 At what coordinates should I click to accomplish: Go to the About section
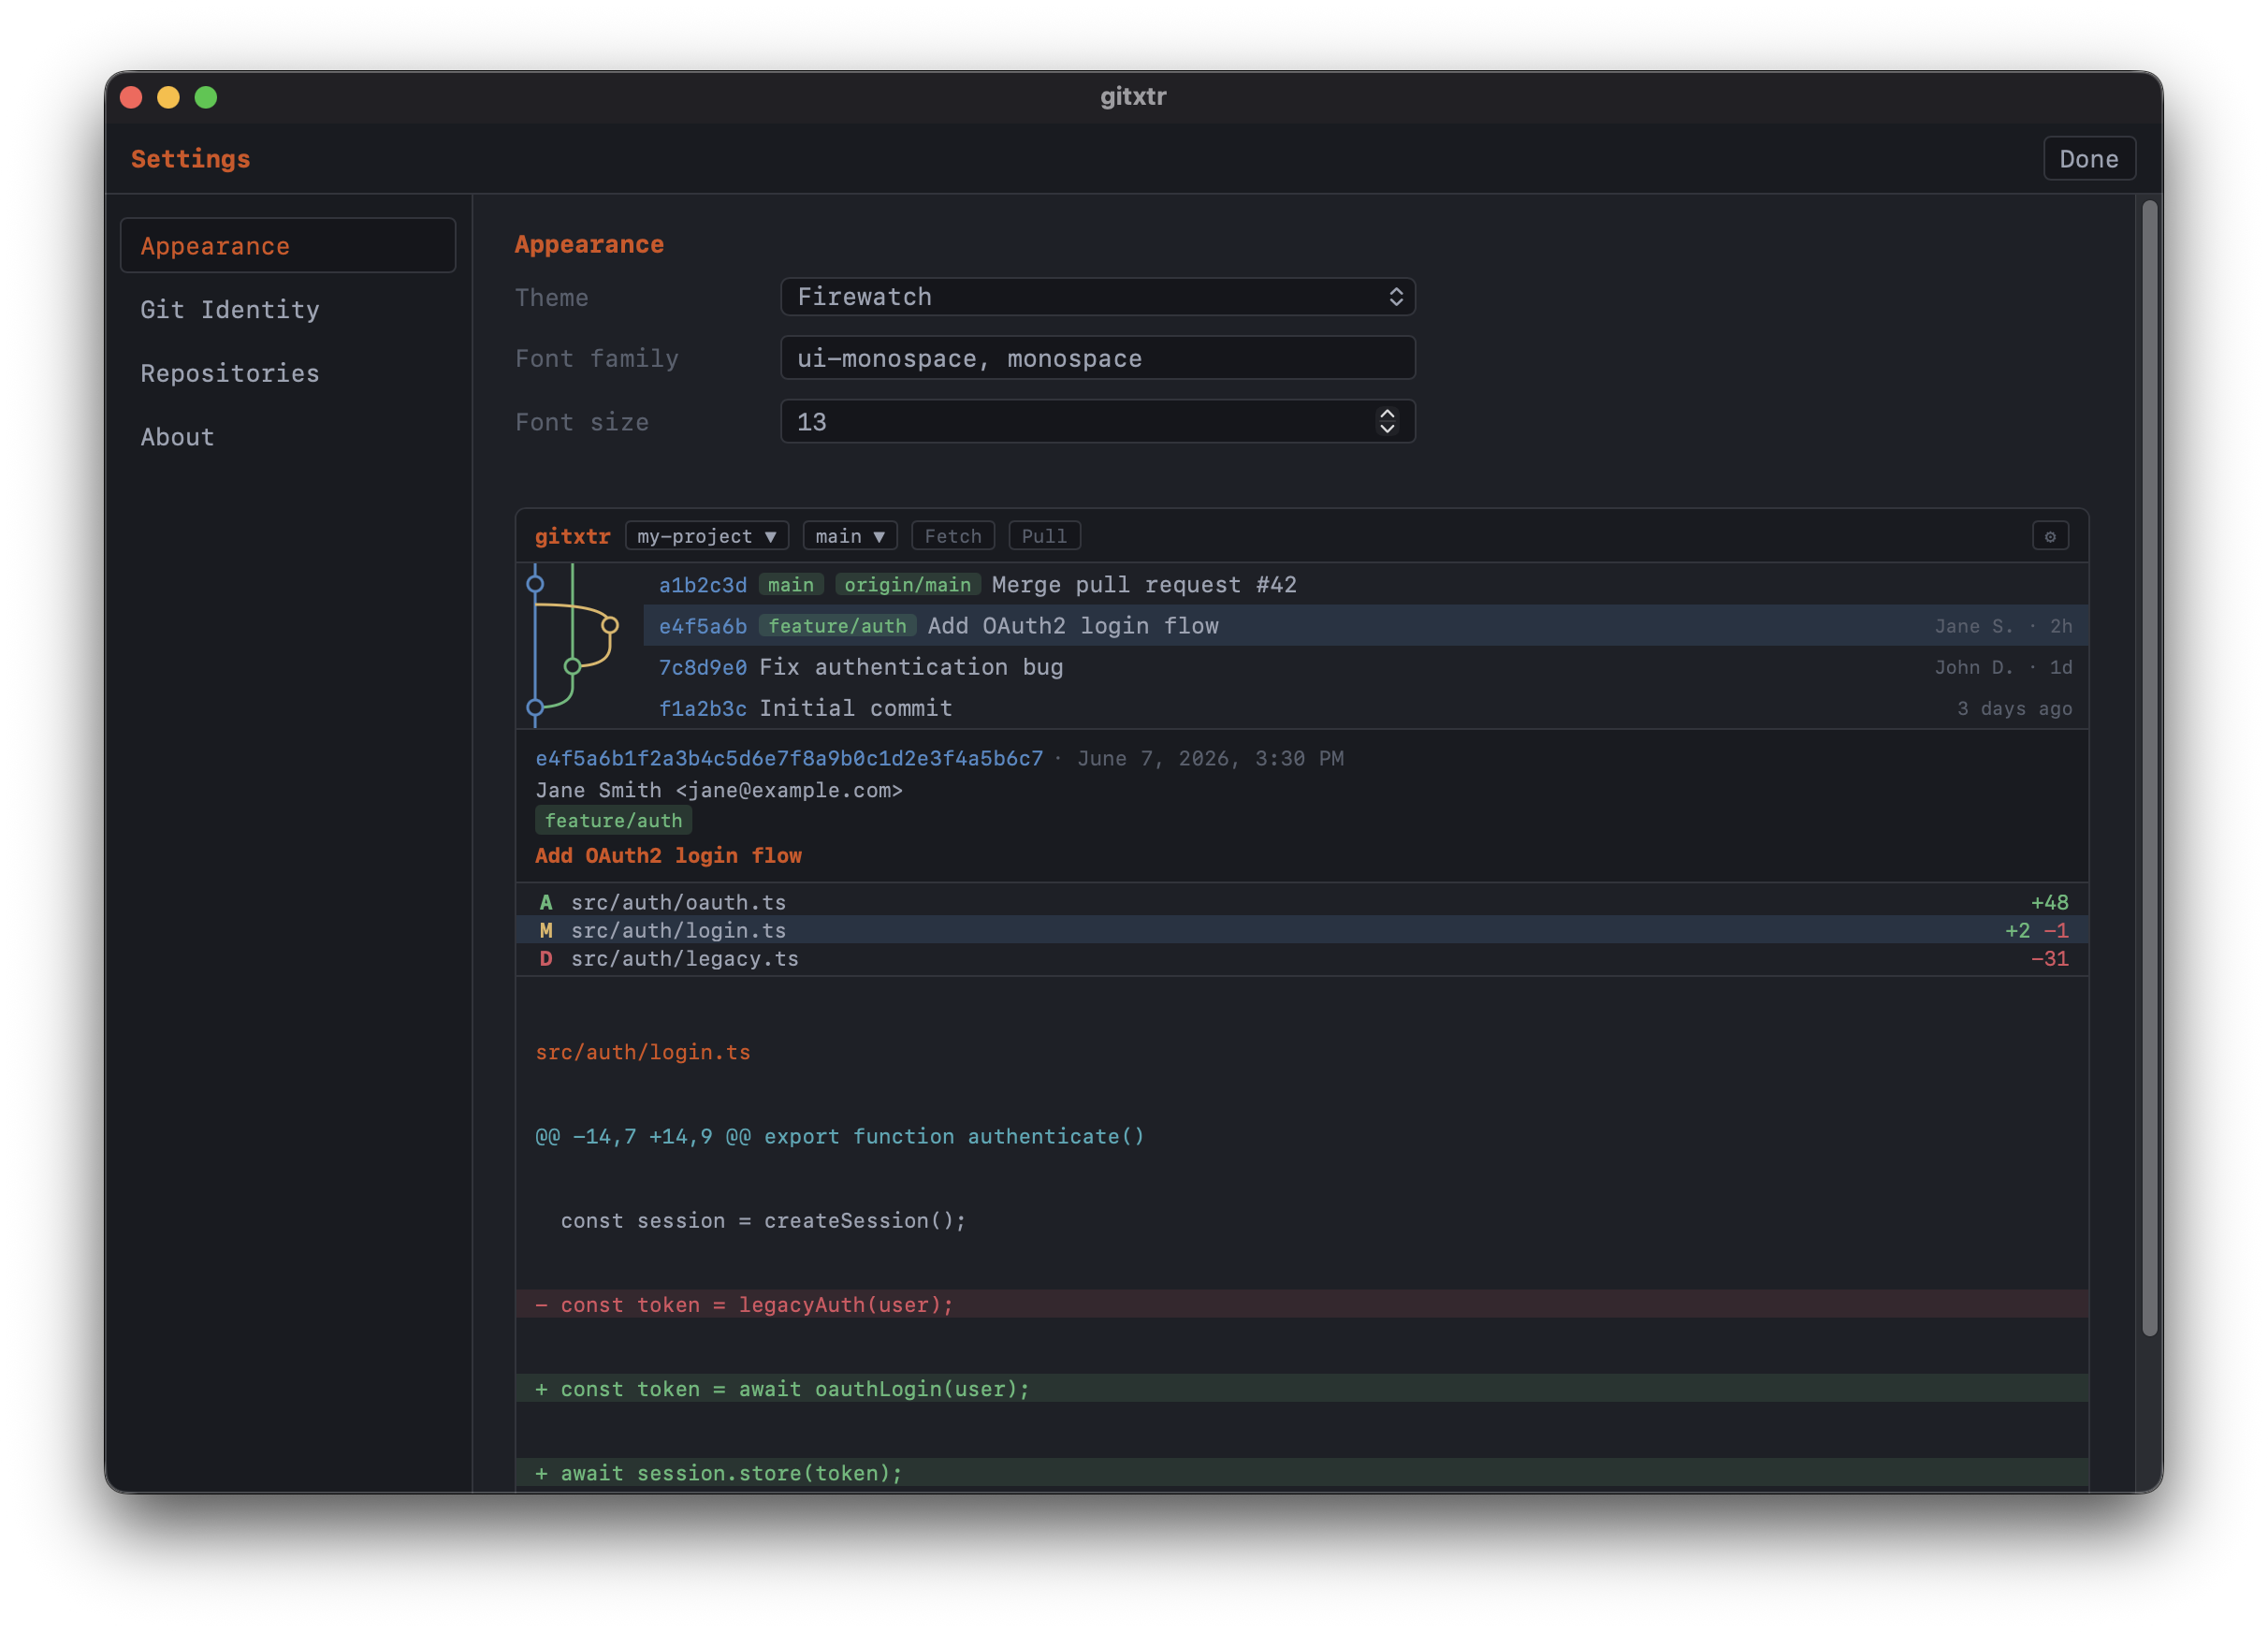[288, 437]
